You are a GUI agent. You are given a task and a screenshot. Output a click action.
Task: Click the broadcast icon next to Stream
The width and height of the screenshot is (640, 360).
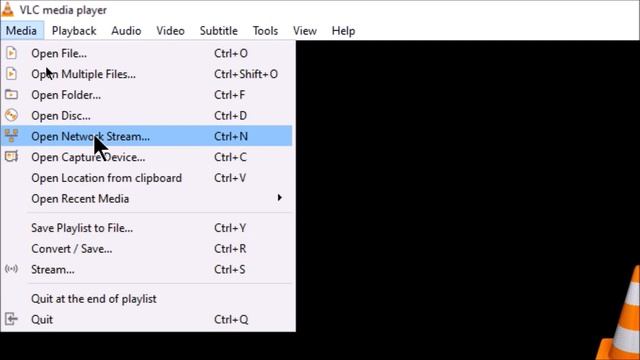click(x=11, y=269)
